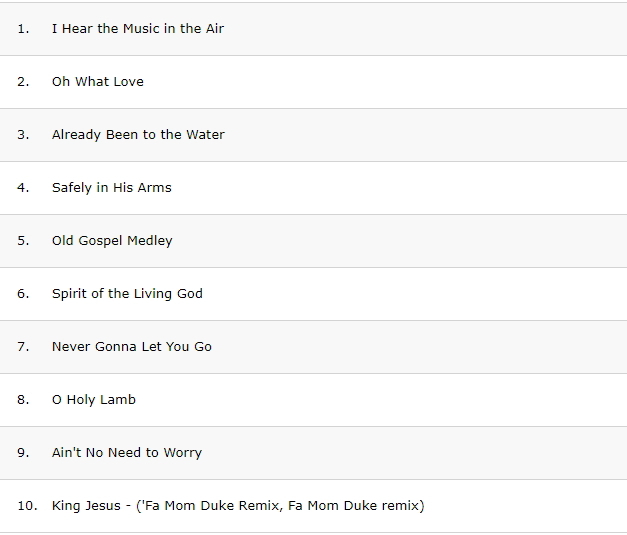The image size is (627, 535).
Task: Click the 'Oh What Love' track title
Action: [98, 82]
